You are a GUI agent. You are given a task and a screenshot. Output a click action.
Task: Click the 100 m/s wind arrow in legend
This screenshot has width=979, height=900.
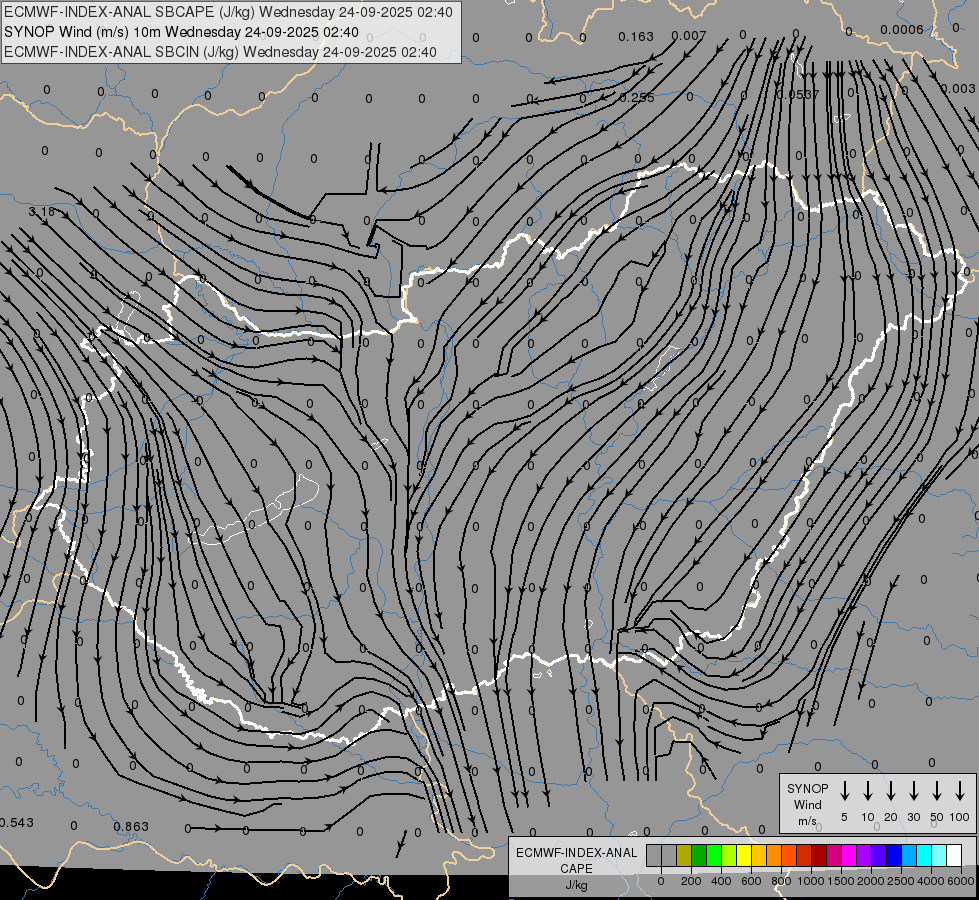(960, 791)
